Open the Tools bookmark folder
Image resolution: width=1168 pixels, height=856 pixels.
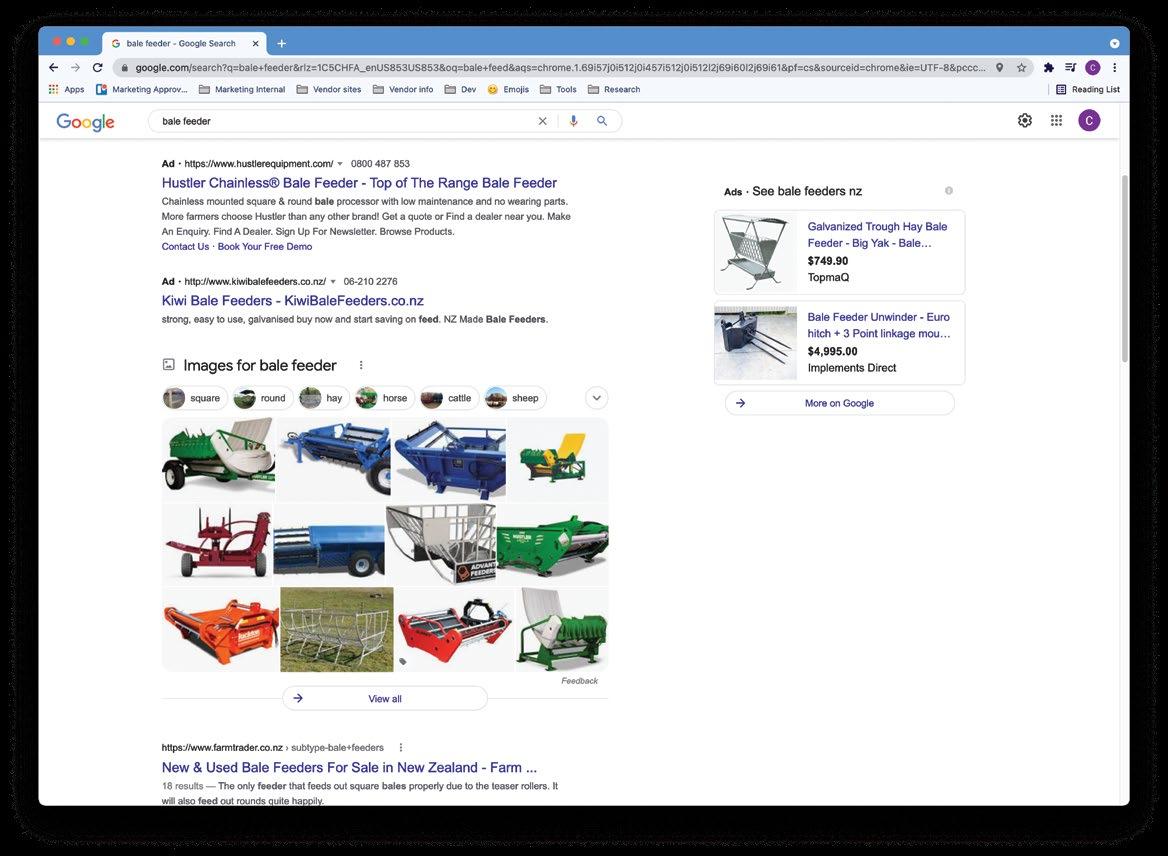558,89
